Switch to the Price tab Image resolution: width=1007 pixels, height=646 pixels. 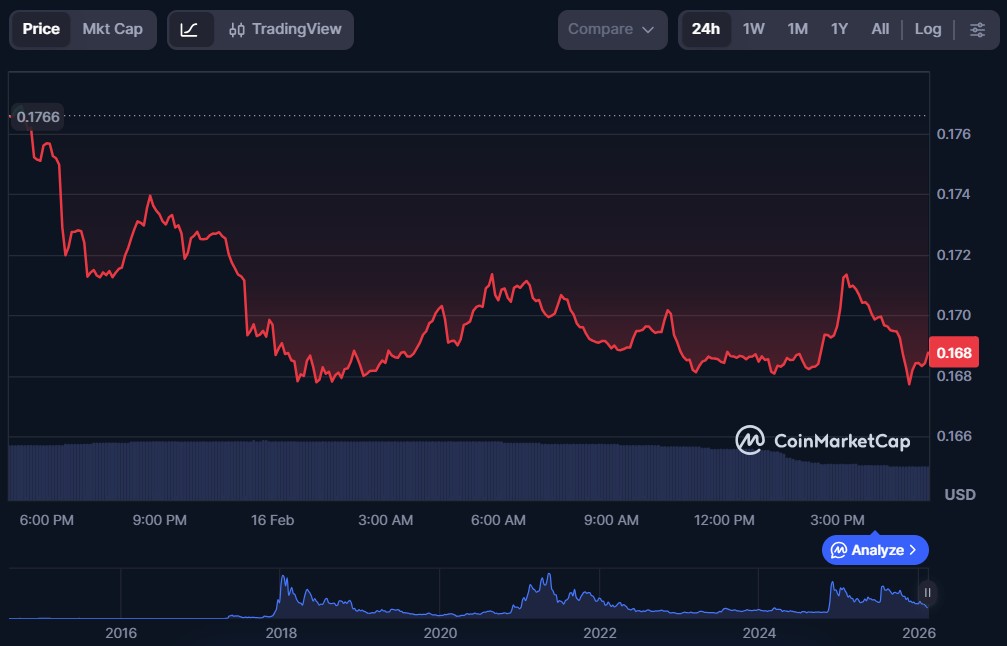(x=41, y=29)
